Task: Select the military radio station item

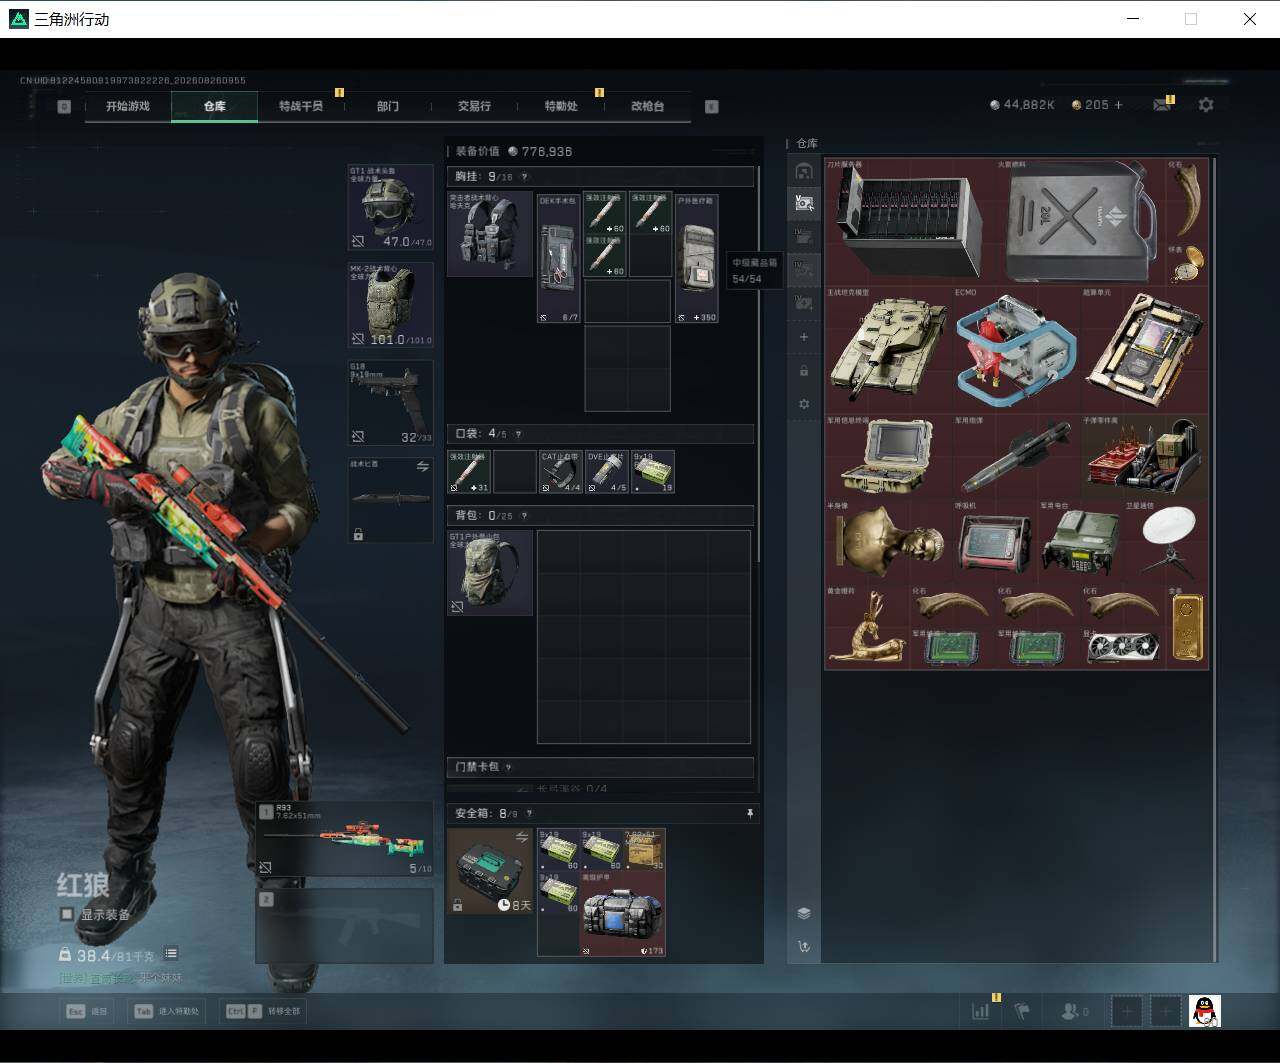Action: (1080, 542)
